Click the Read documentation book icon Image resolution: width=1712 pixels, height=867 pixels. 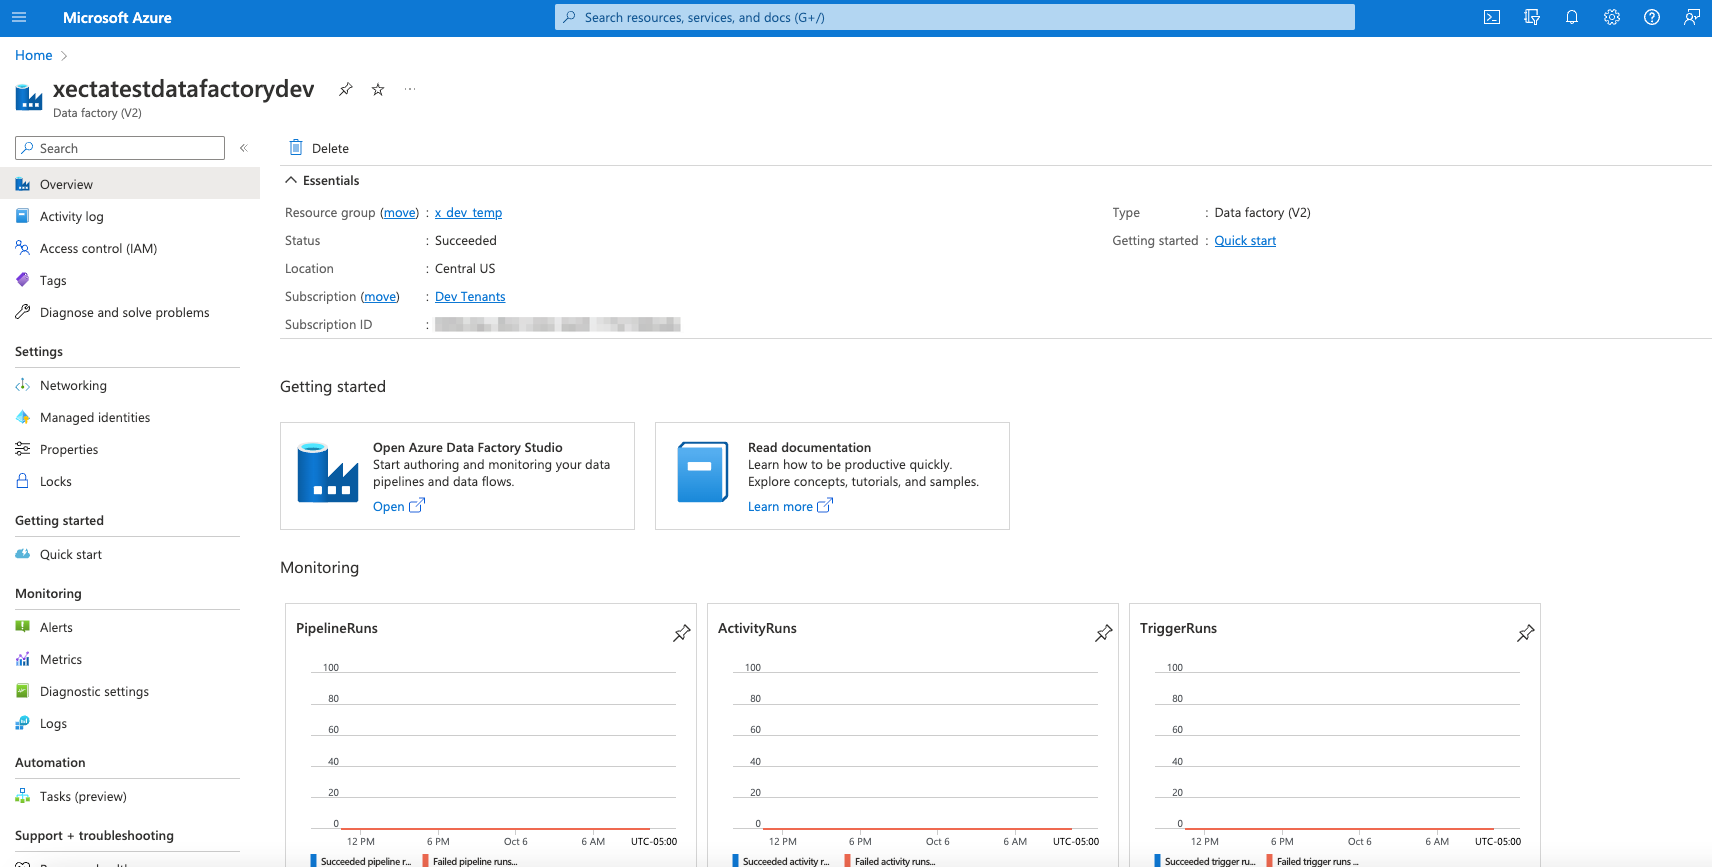click(x=703, y=472)
